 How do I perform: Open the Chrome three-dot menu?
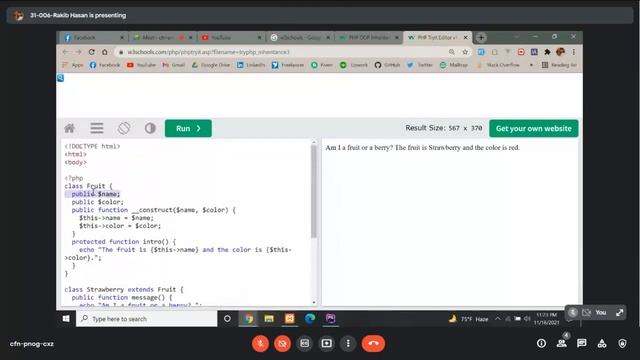click(x=573, y=52)
